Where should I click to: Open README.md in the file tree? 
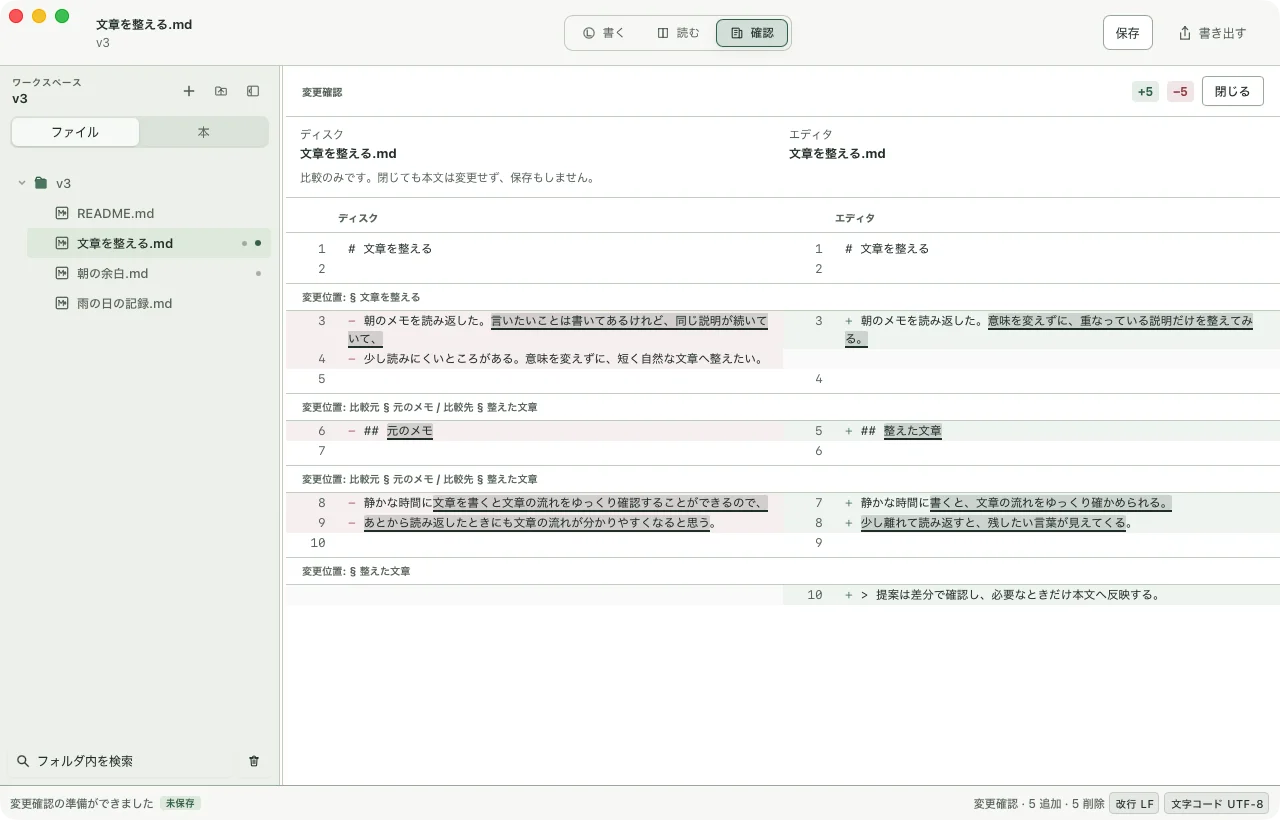click(x=149, y=213)
